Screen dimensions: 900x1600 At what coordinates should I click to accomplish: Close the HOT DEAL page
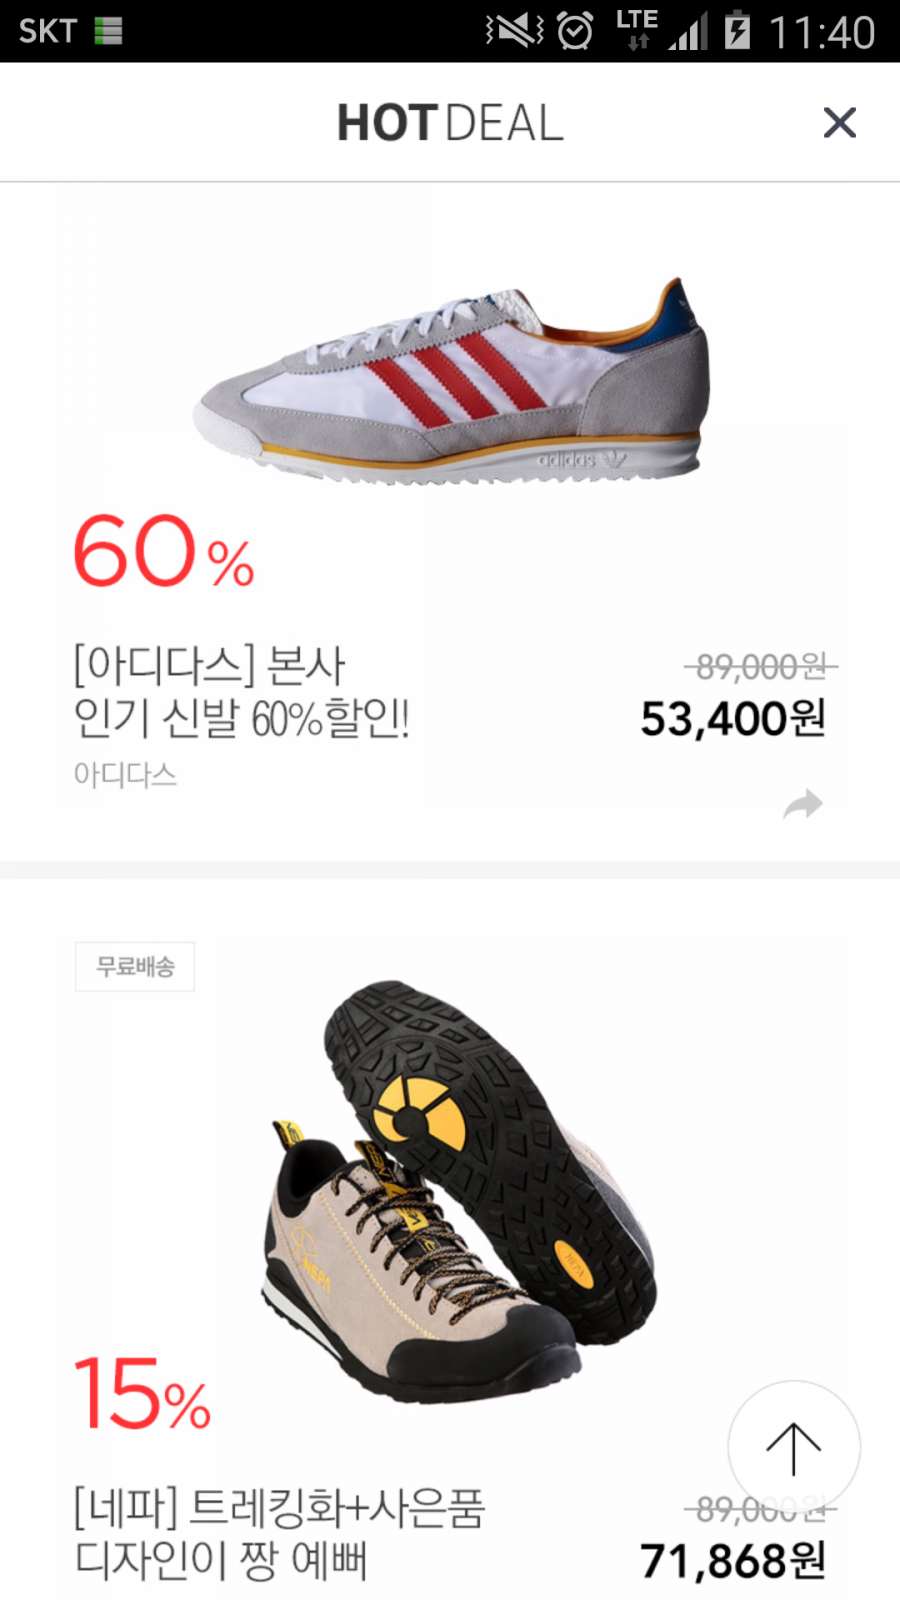point(839,123)
